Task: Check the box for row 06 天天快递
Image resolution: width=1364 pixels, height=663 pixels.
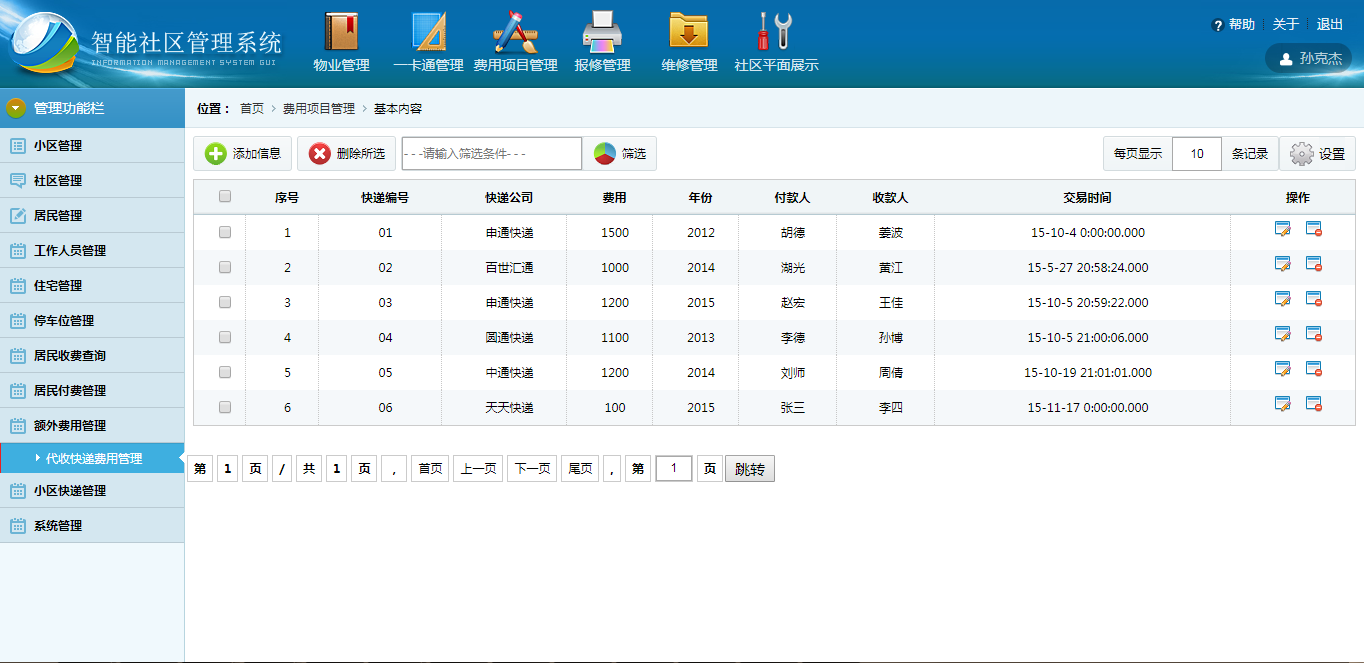Action: [225, 407]
